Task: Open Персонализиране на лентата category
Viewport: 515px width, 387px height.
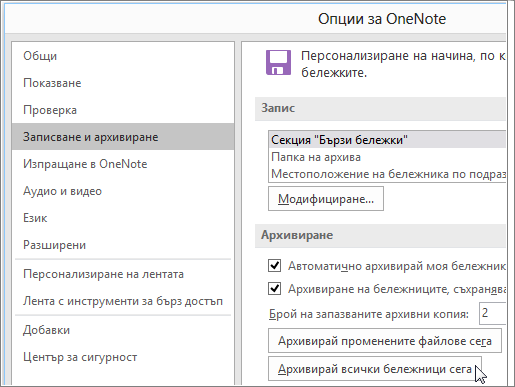Action: [x=123, y=274]
